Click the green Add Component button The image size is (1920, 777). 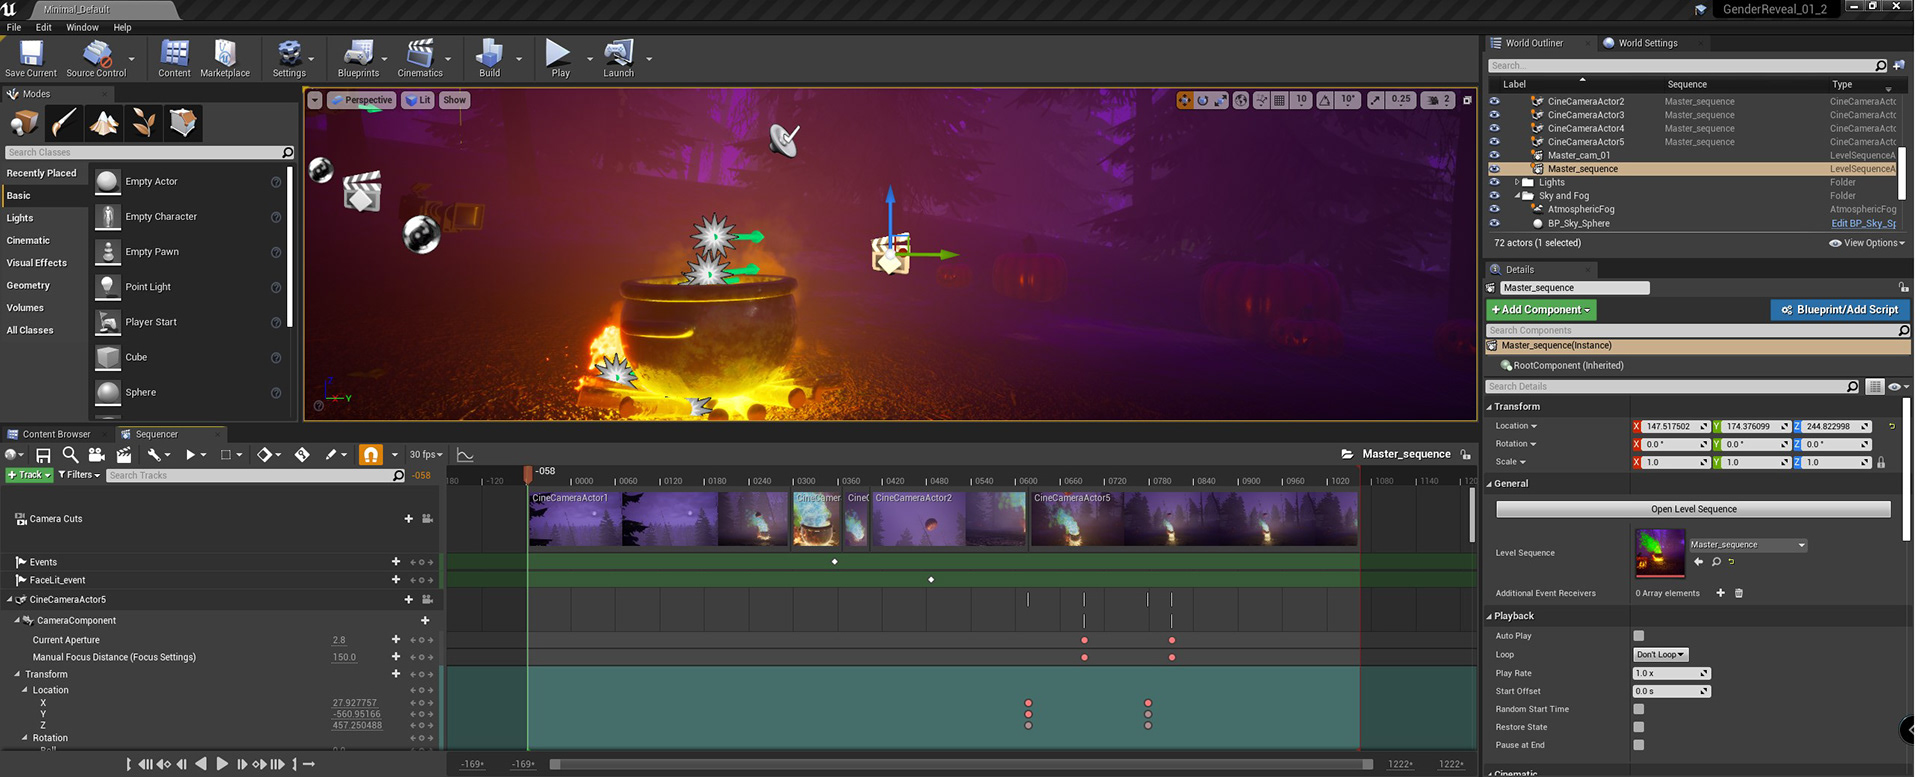[1540, 310]
